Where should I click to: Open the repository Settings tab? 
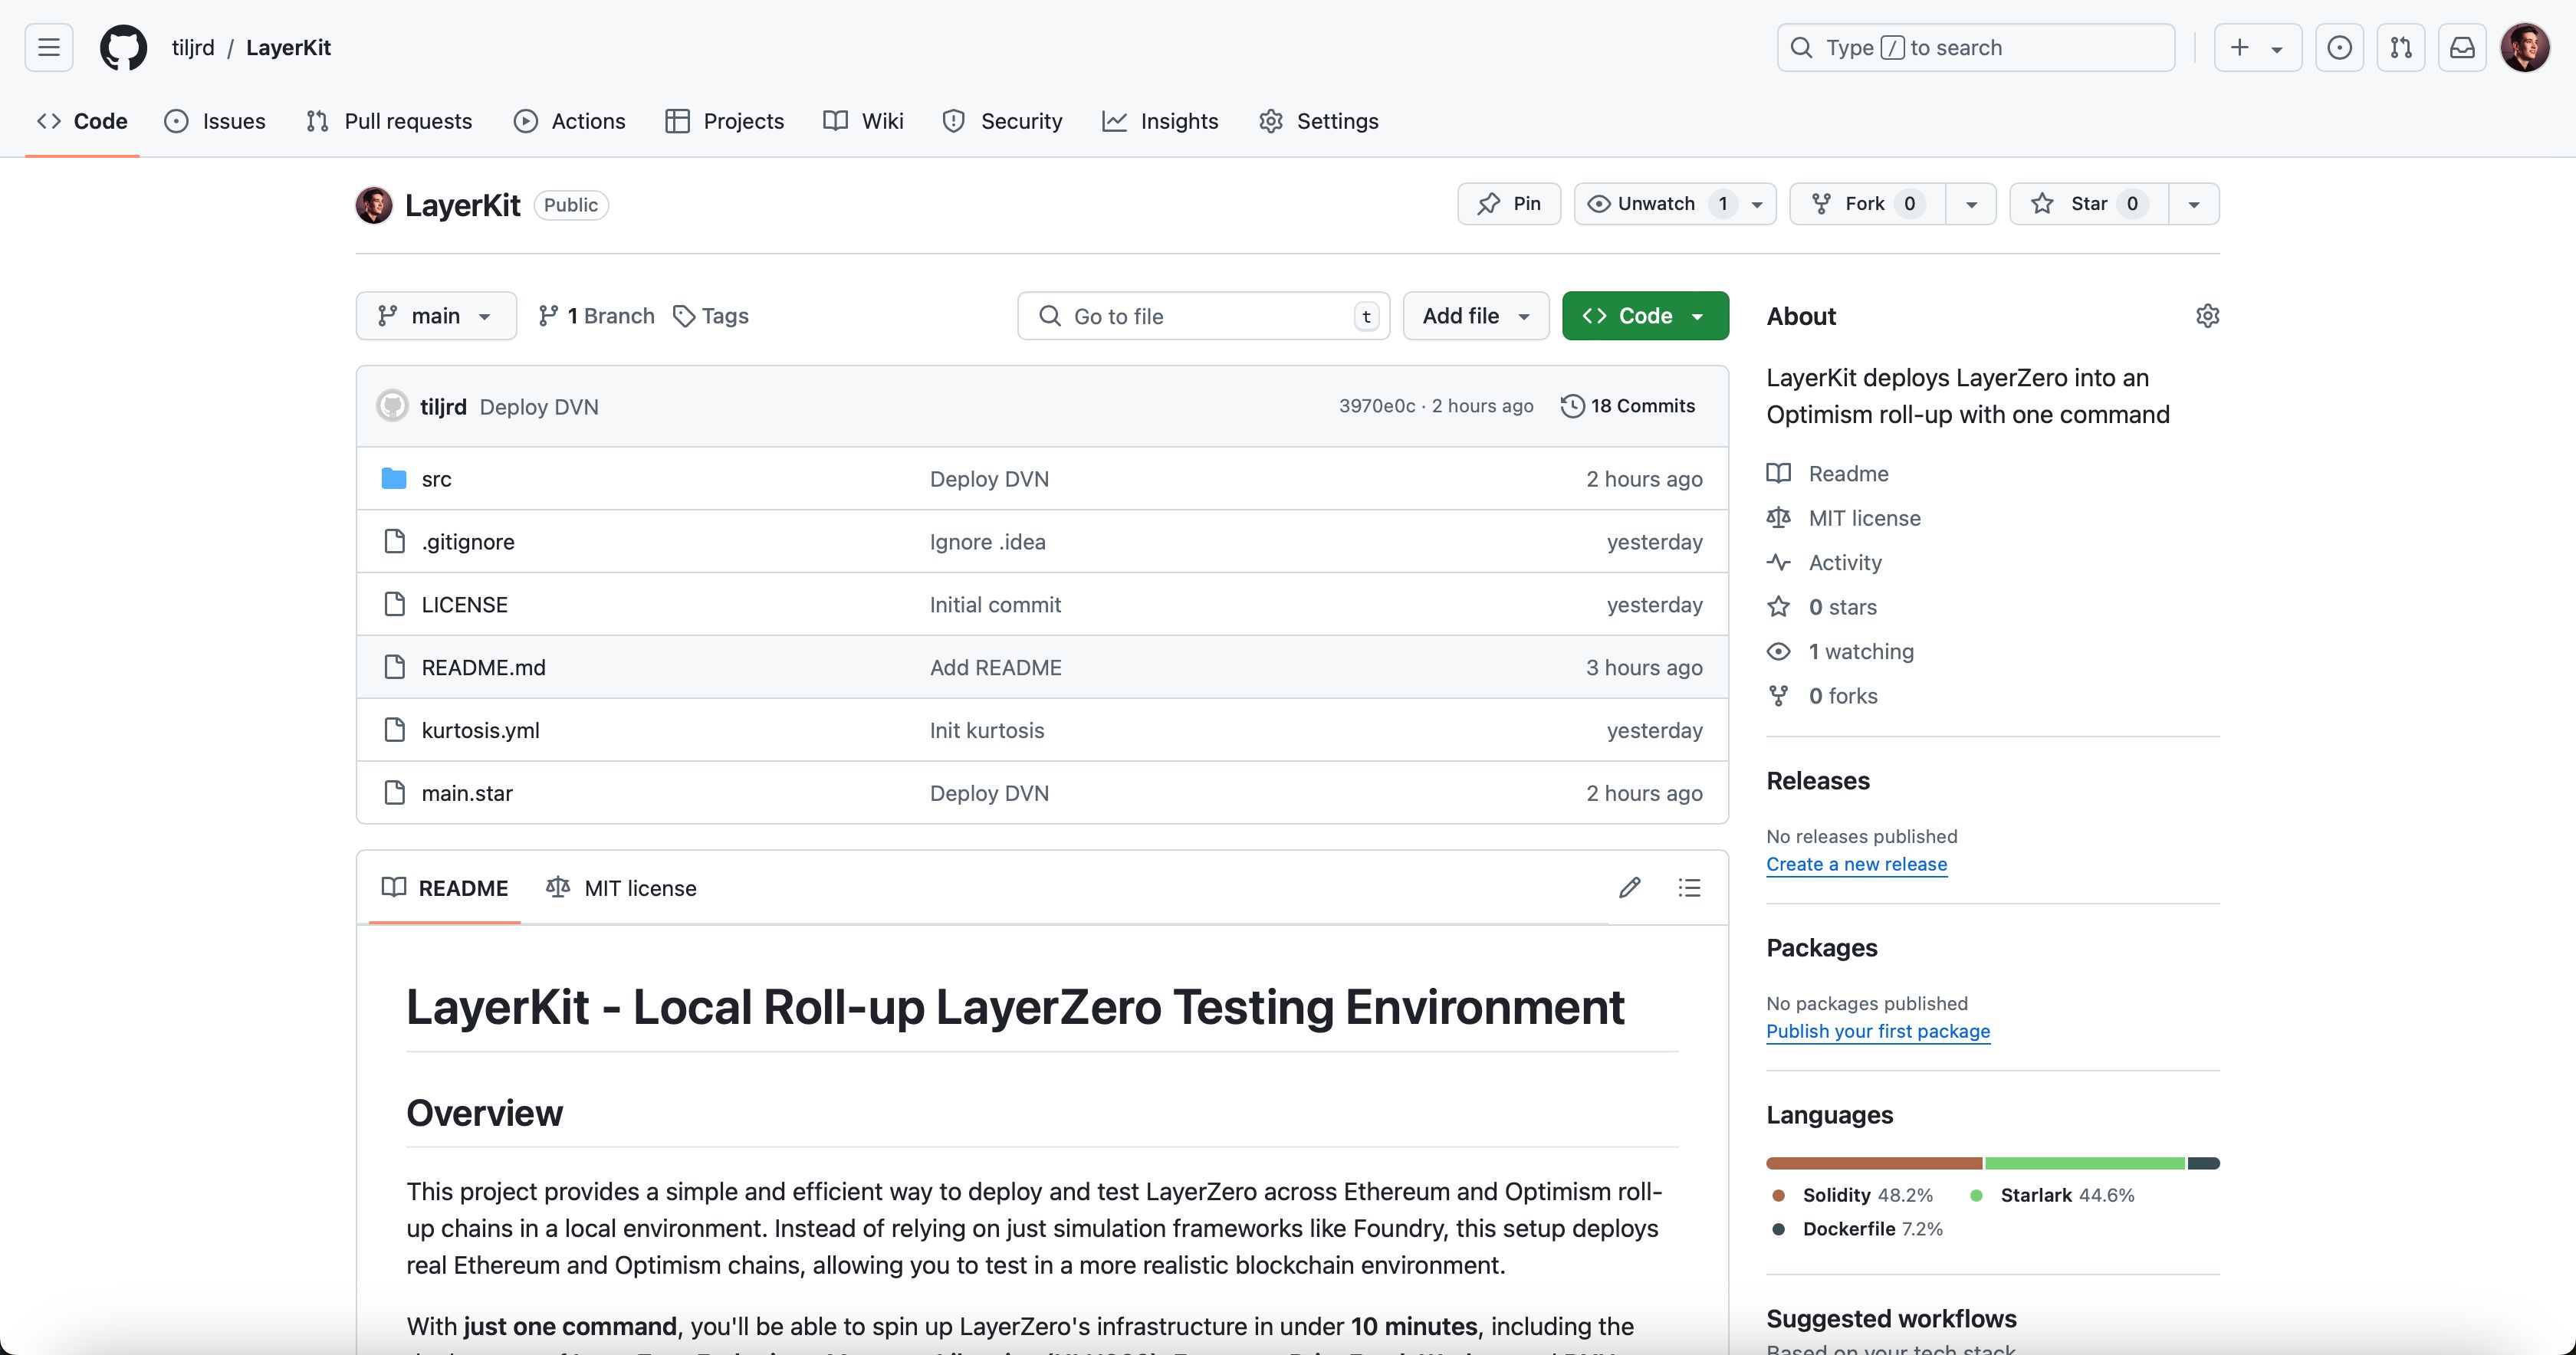pos(1318,121)
